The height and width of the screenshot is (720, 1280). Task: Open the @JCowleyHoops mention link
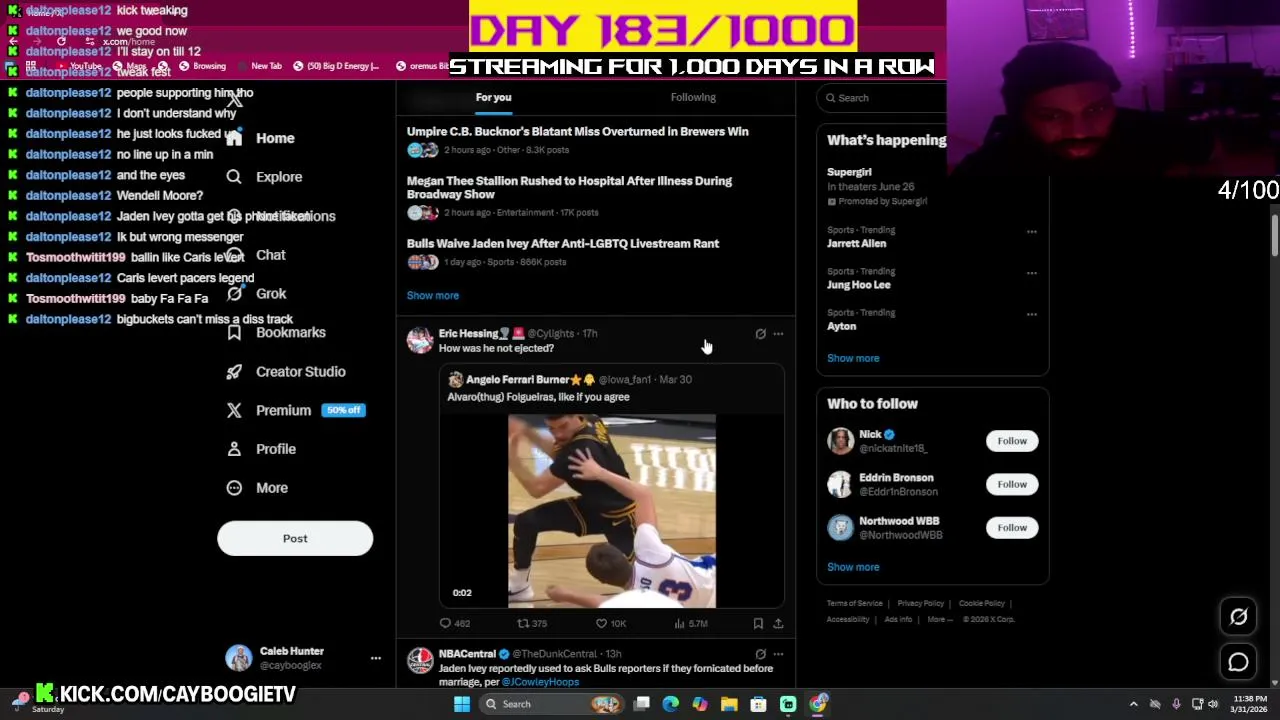point(540,682)
